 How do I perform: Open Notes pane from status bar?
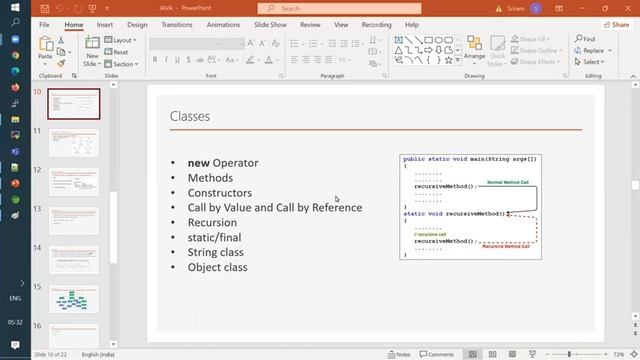pyautogui.click(x=399, y=354)
